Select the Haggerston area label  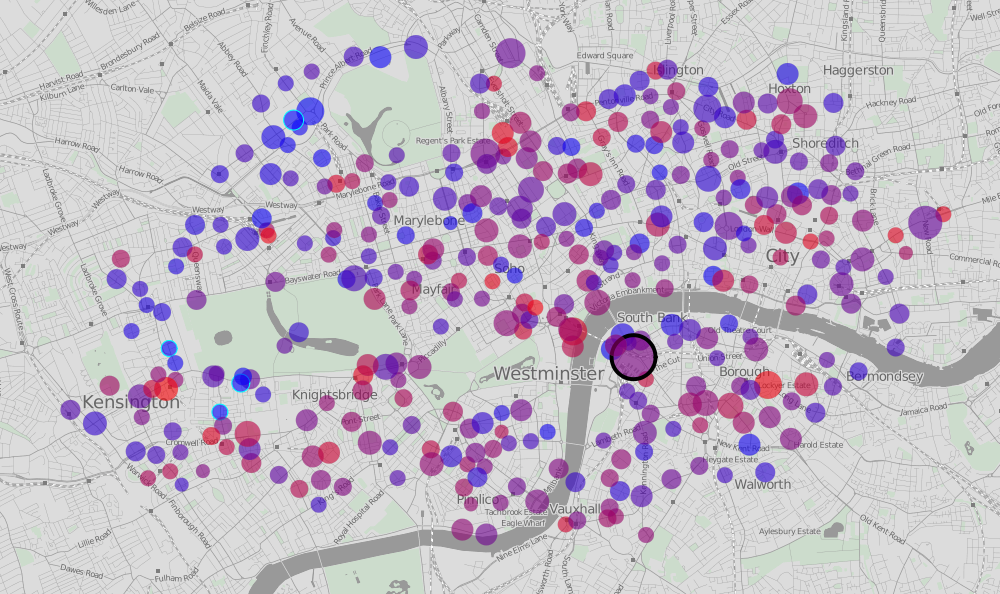pyautogui.click(x=857, y=70)
